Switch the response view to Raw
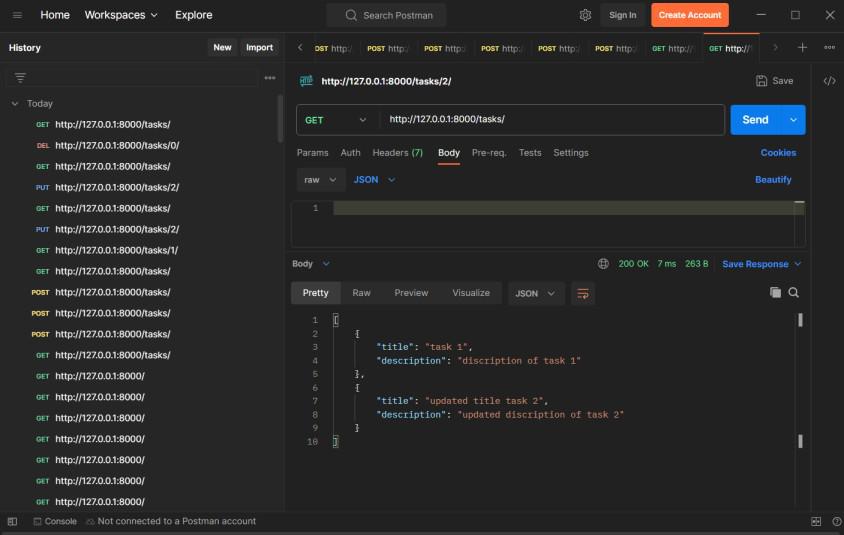This screenshot has height=535, width=844. 361,293
